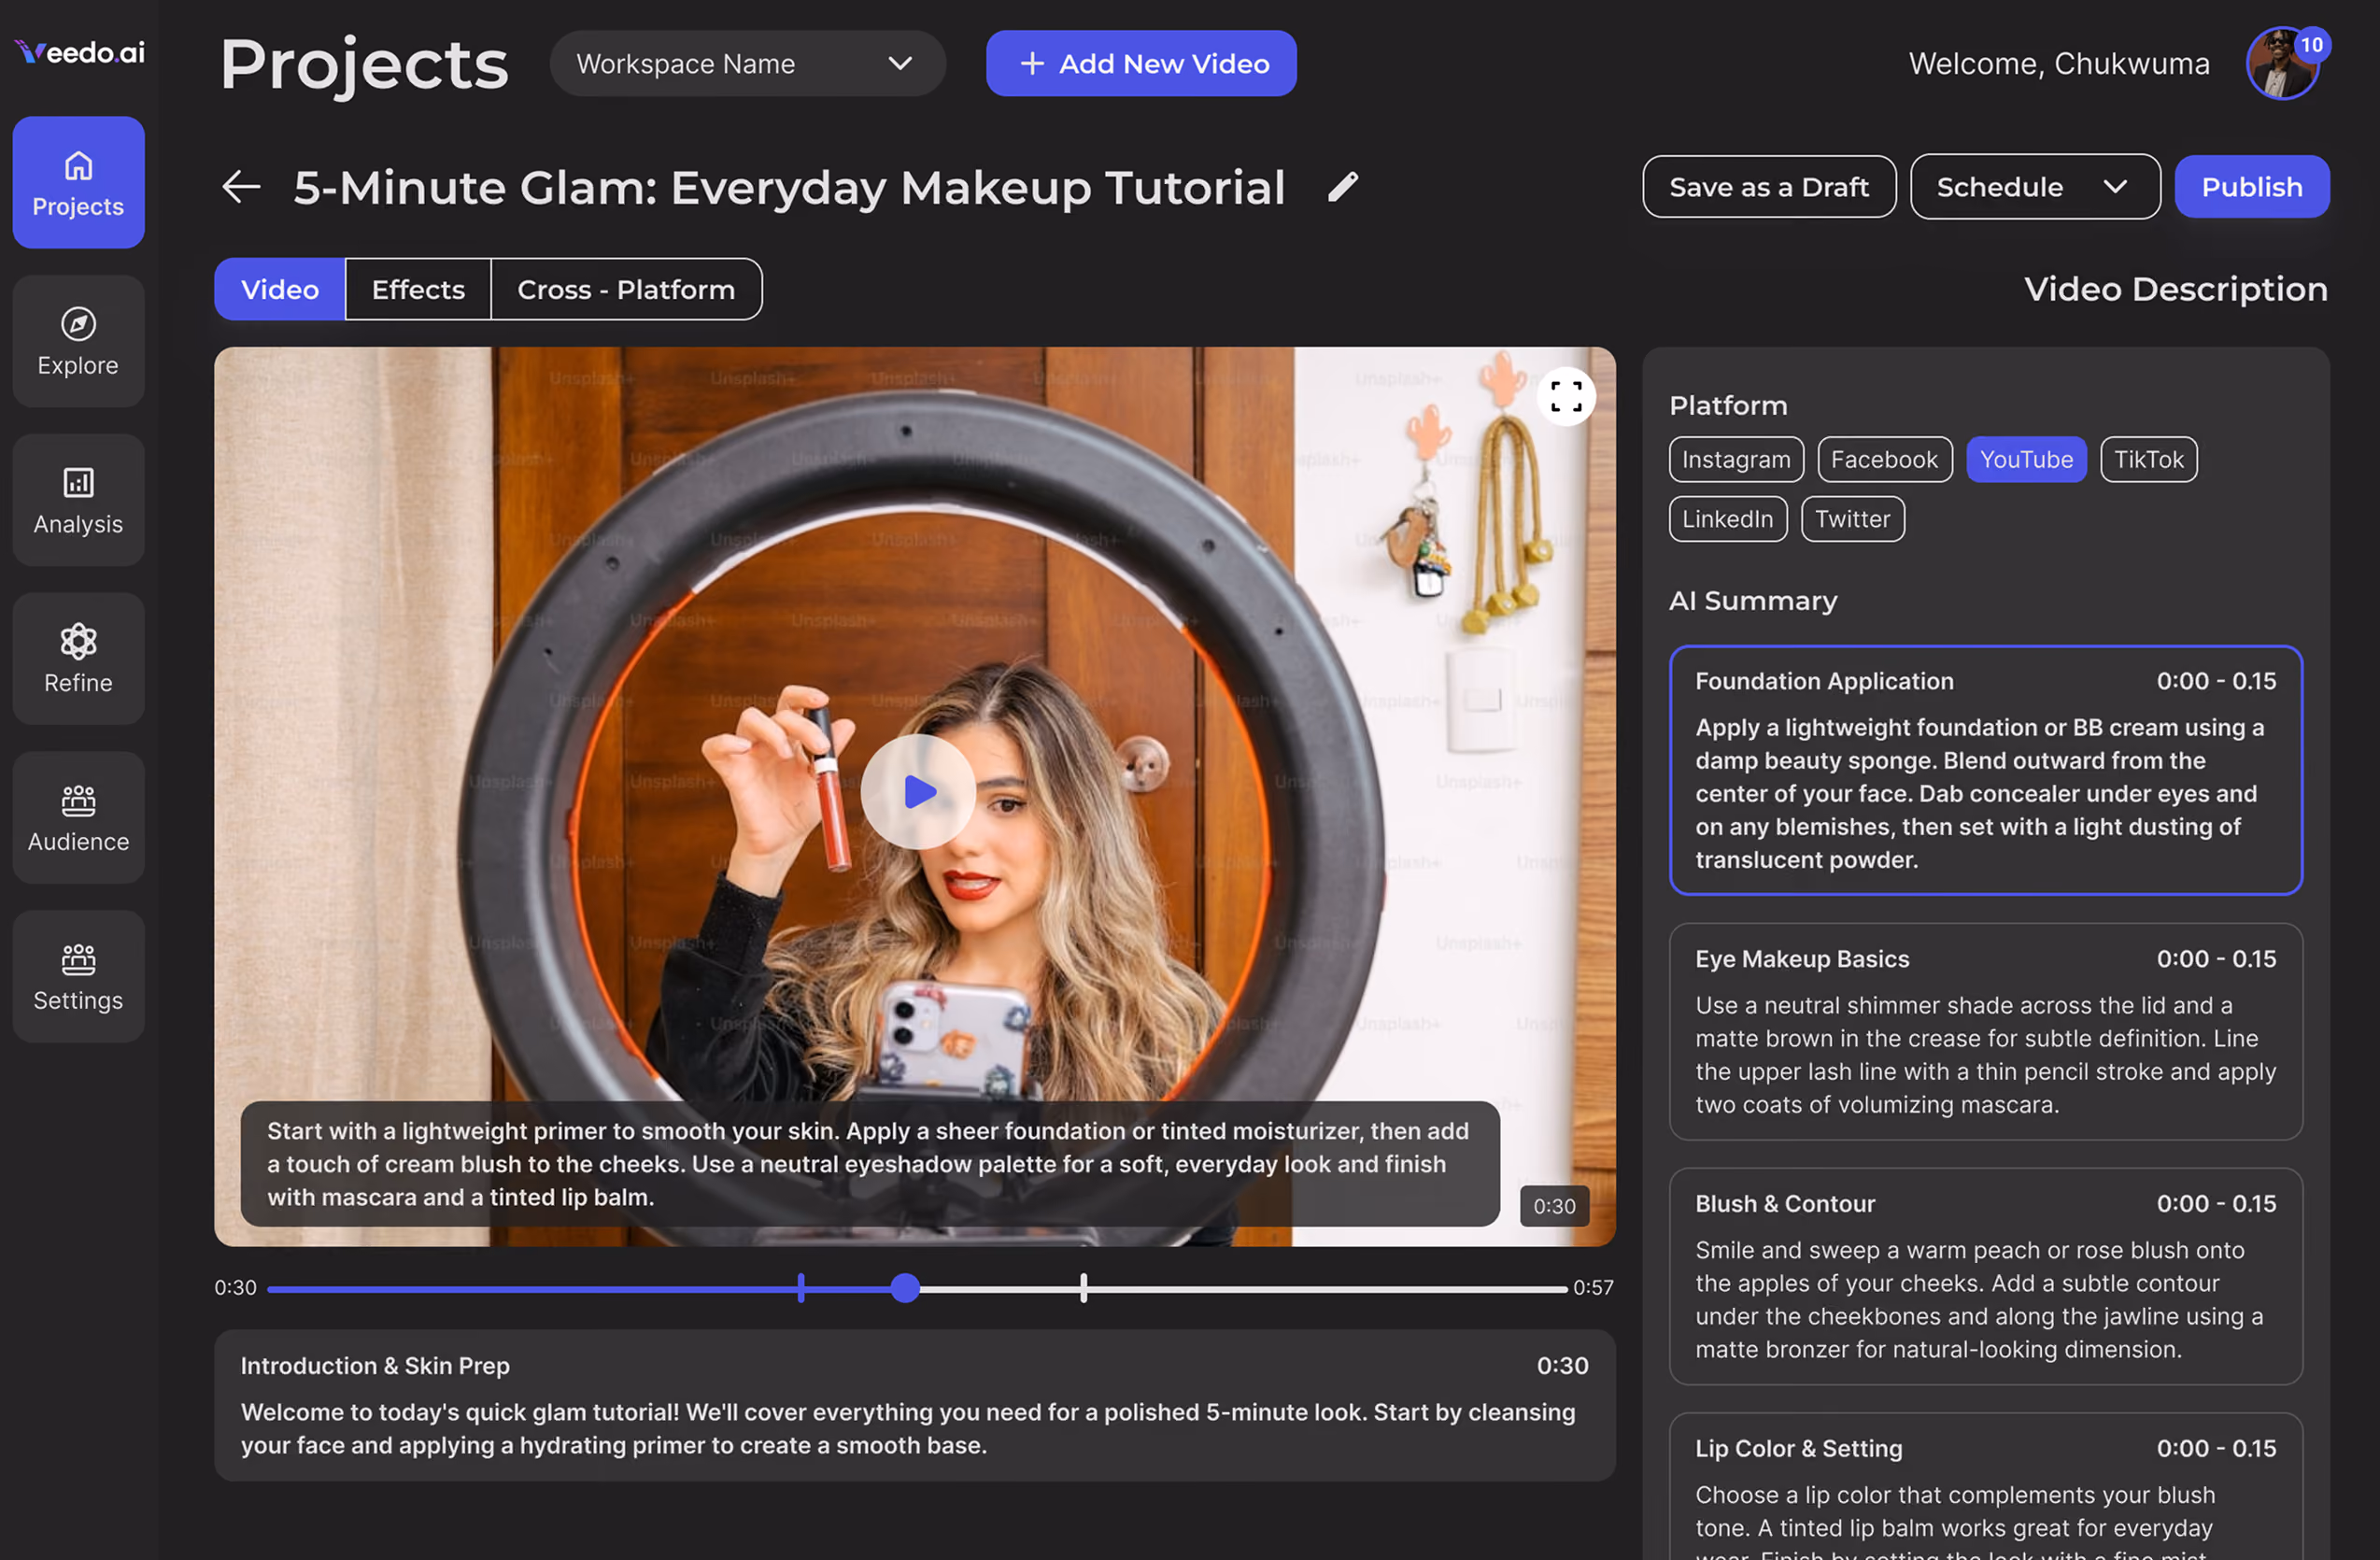
Task: Switch to the Video tab
Action: (280, 290)
